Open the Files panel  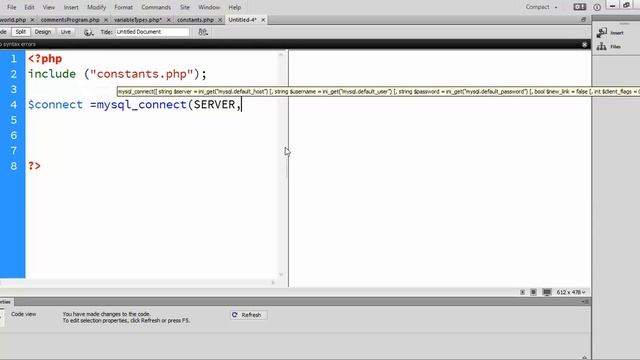pos(609,47)
